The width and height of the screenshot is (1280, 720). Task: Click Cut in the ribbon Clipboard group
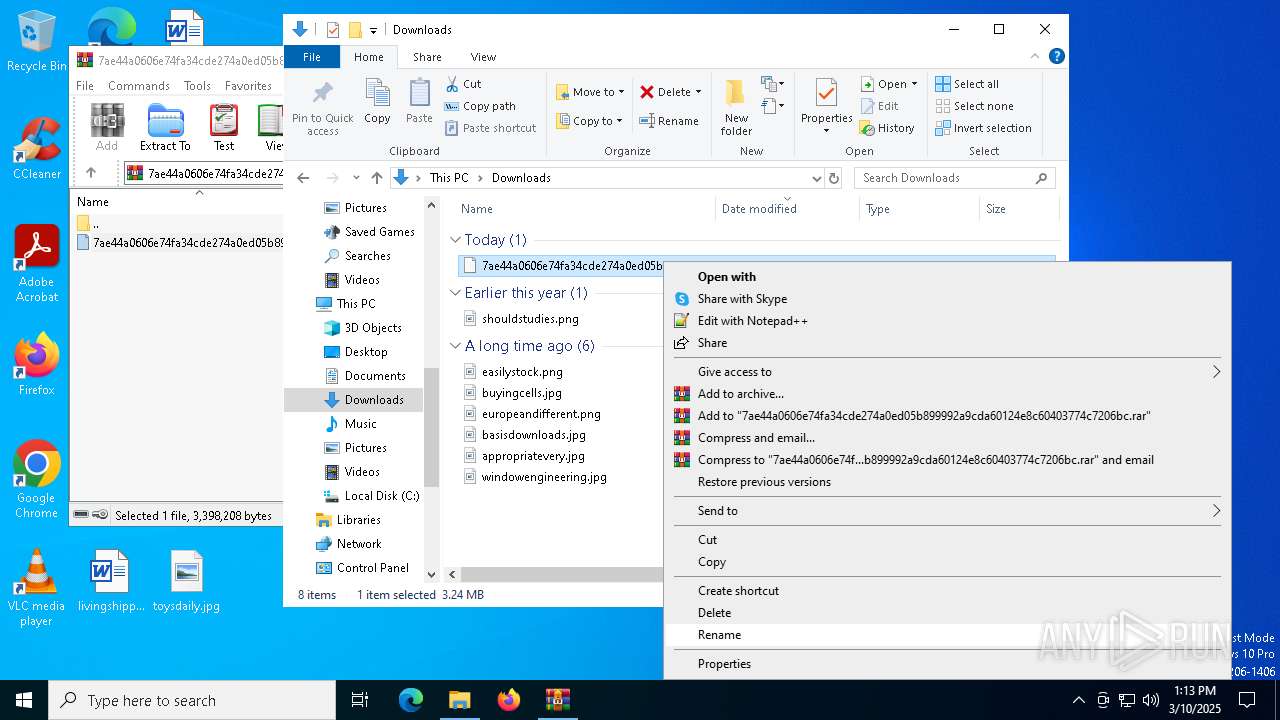point(463,84)
